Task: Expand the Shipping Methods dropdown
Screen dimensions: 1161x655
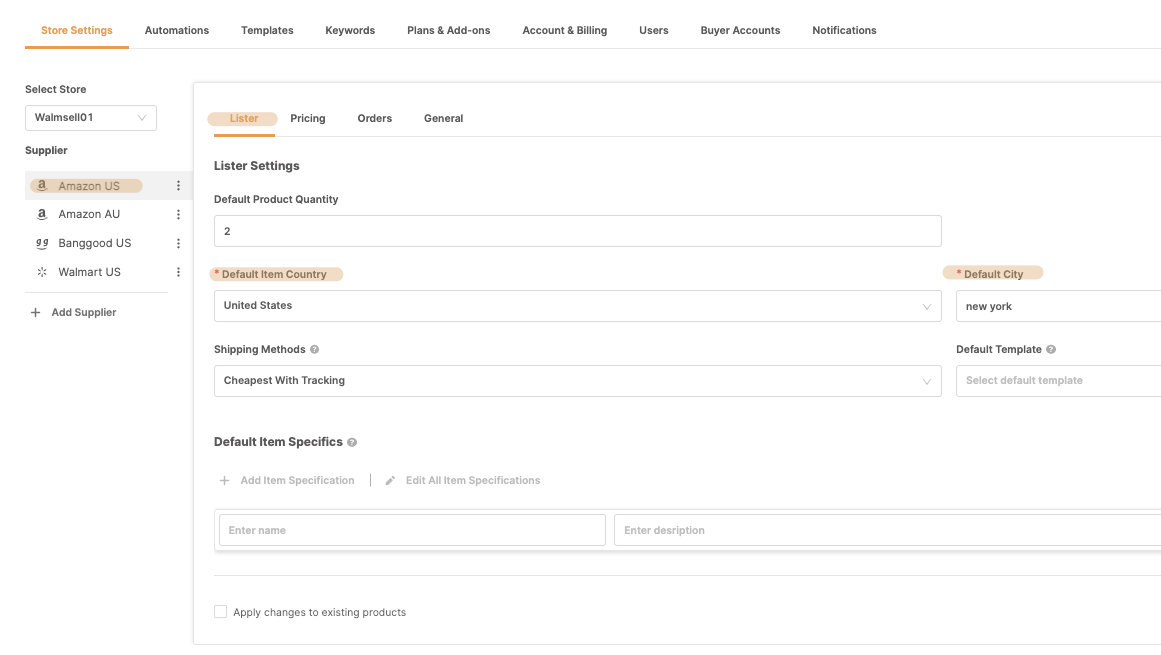Action: point(578,381)
